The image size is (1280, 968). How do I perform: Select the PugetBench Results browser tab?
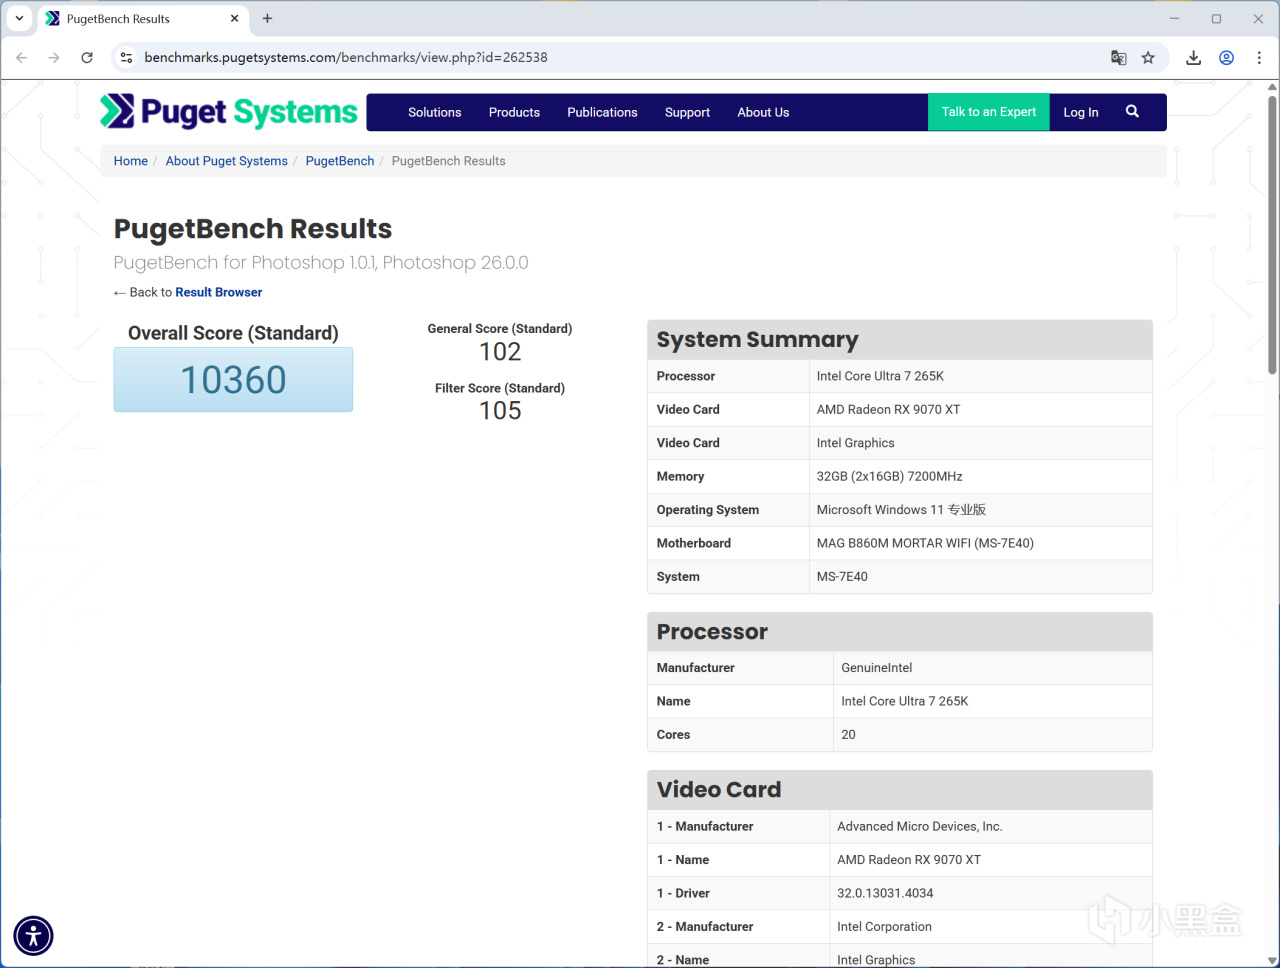(x=142, y=18)
